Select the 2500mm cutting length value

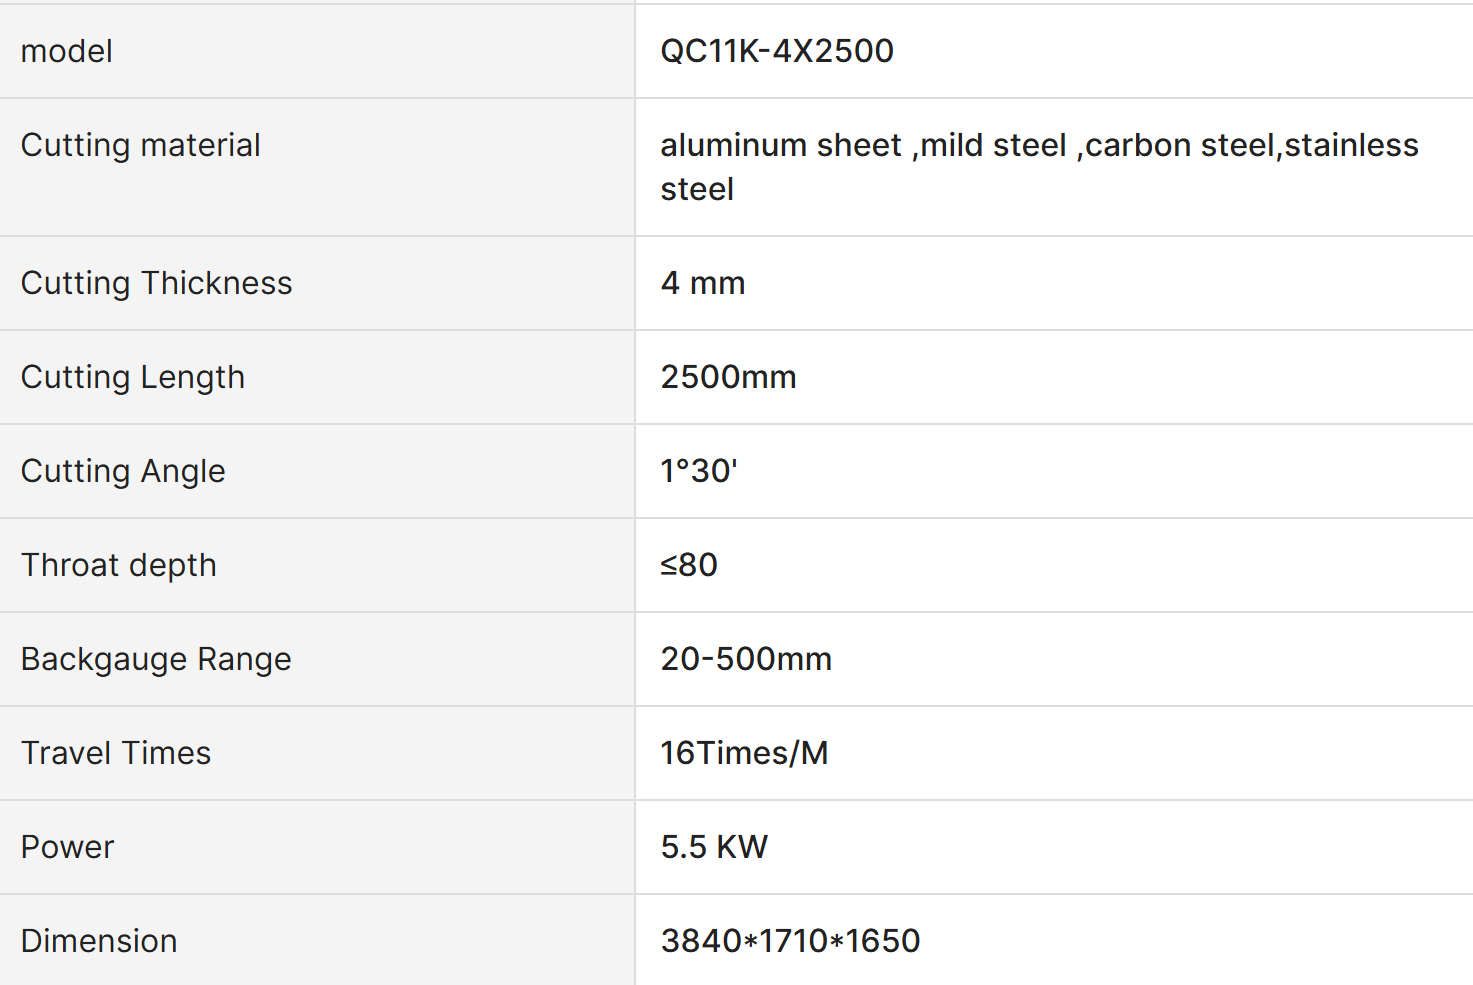729,377
